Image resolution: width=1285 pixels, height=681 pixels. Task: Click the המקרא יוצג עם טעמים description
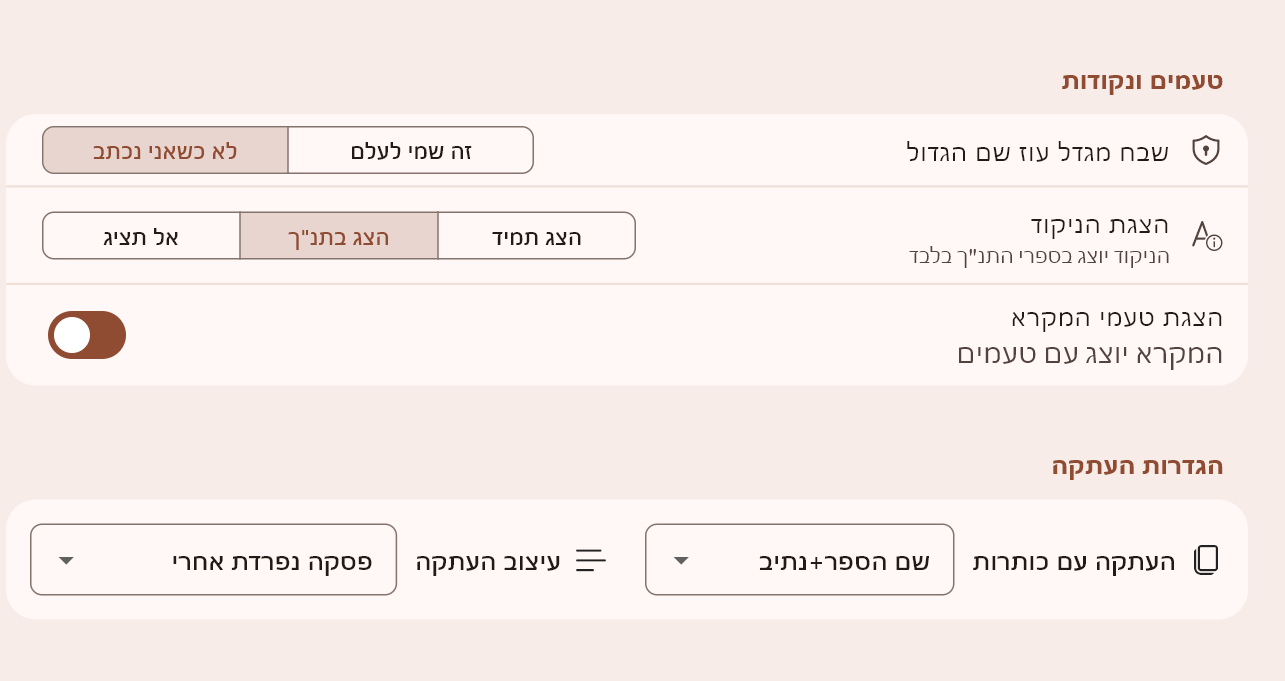click(1090, 353)
